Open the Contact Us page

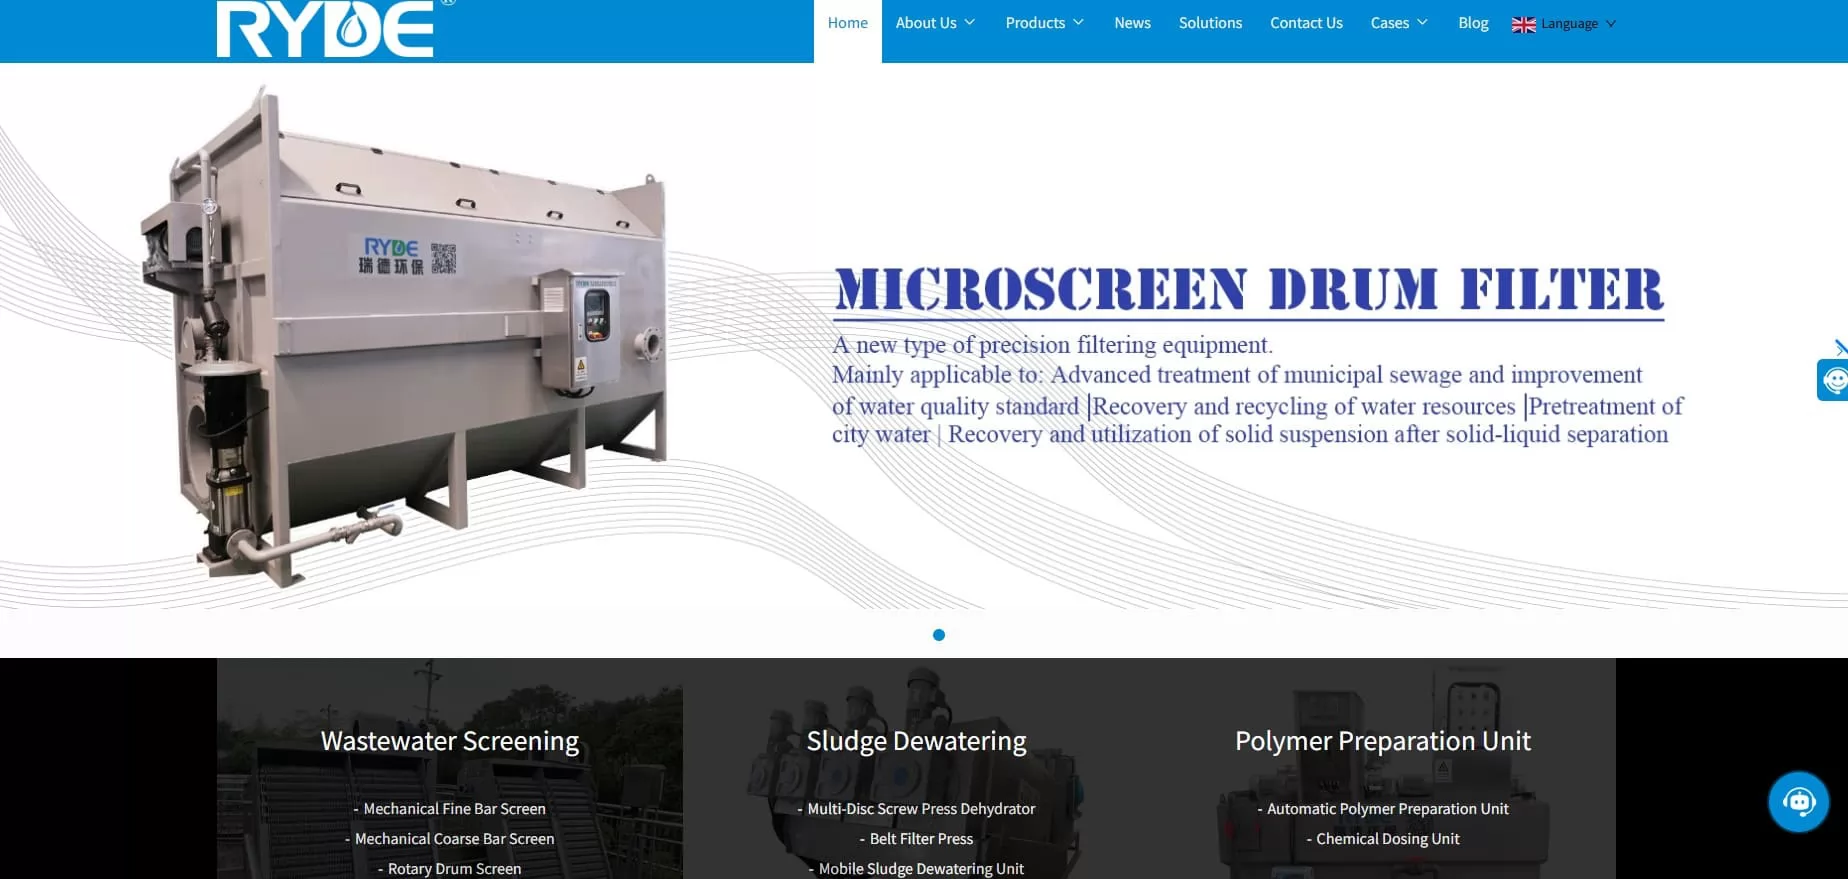(x=1306, y=23)
